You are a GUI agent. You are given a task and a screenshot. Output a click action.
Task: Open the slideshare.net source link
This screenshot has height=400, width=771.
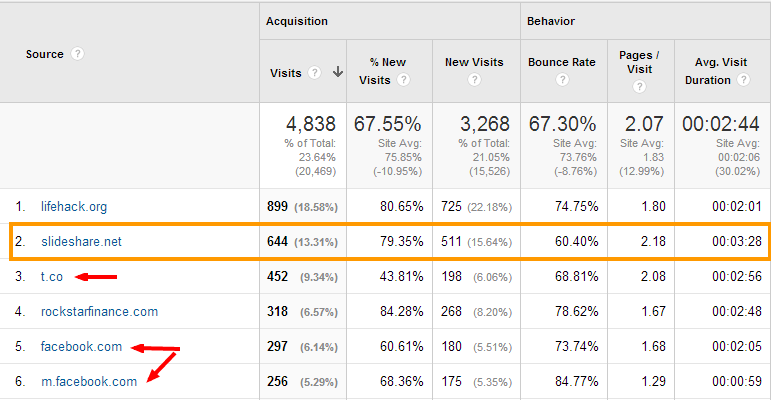tap(81, 242)
